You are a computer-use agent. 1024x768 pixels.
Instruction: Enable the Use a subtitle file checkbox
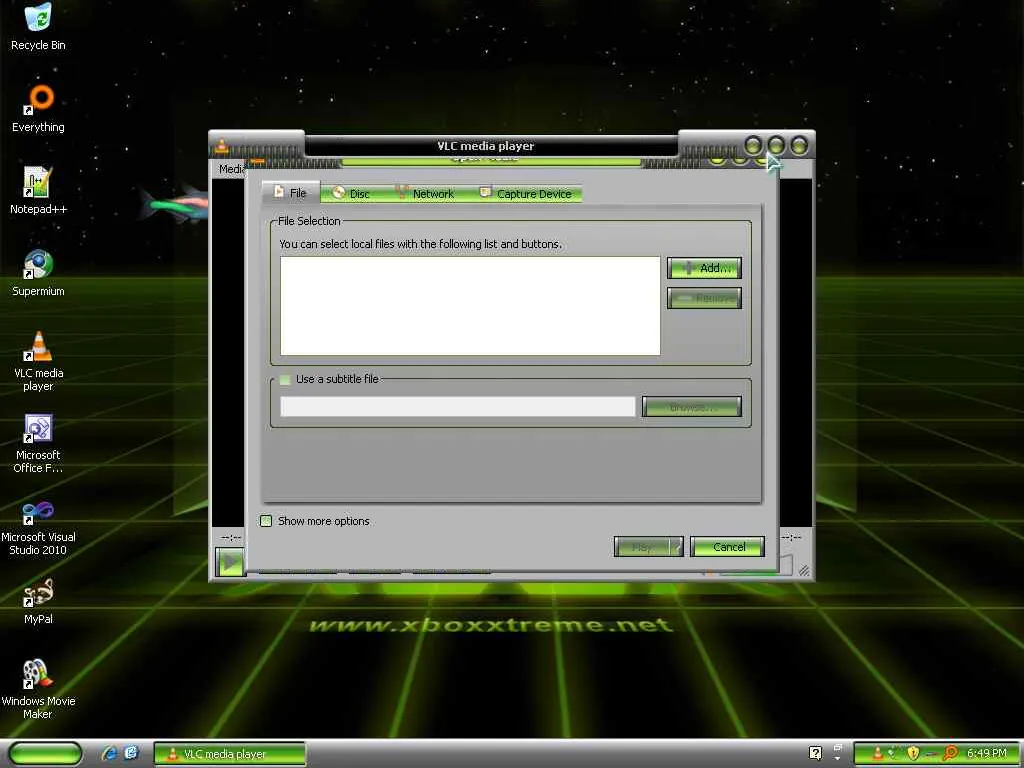point(285,379)
